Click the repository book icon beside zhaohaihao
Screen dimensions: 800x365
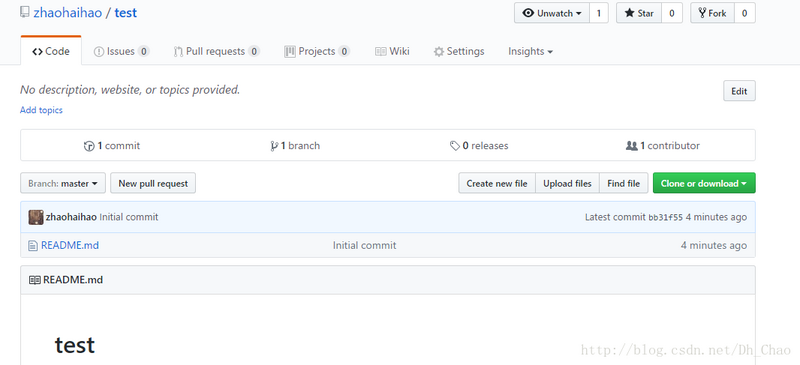pyautogui.click(x=24, y=12)
